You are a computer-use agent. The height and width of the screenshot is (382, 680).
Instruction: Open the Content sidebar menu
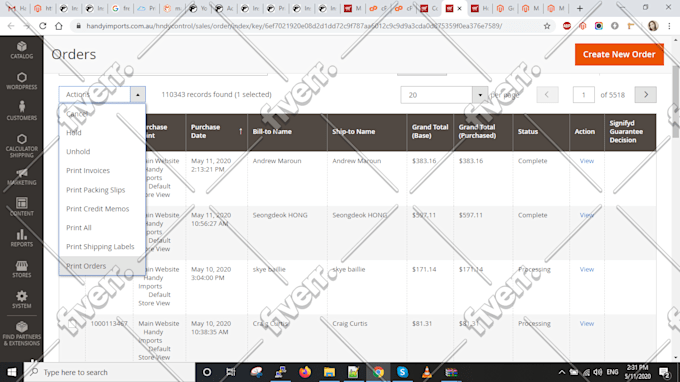[22, 207]
